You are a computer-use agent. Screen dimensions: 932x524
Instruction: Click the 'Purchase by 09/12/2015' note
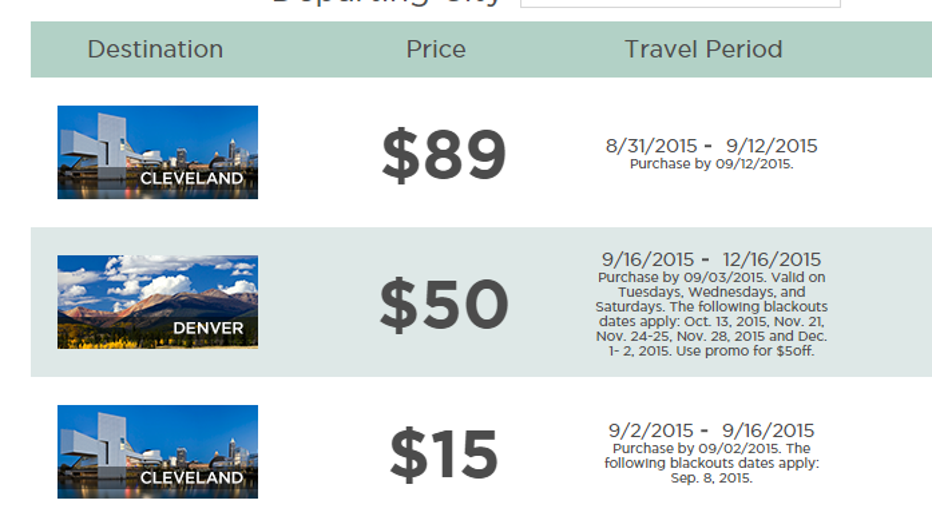coord(711,164)
